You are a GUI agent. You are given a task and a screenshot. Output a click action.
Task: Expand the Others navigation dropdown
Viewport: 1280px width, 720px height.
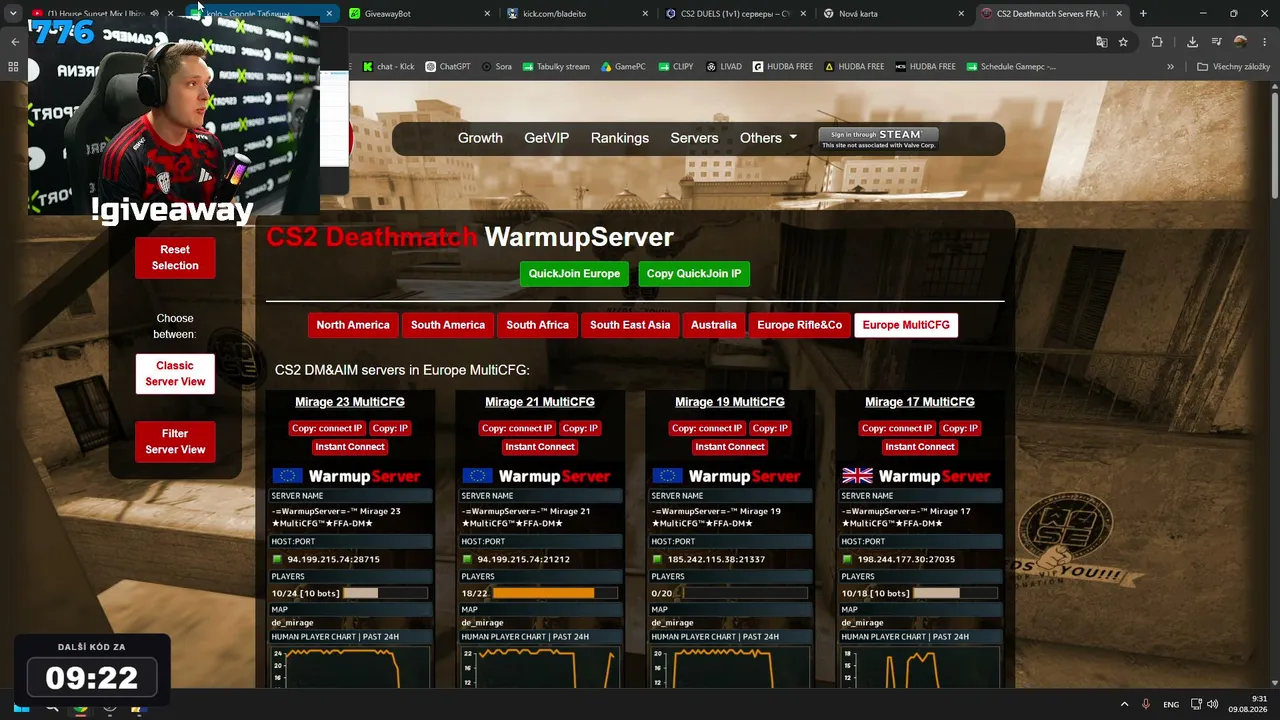tap(768, 138)
